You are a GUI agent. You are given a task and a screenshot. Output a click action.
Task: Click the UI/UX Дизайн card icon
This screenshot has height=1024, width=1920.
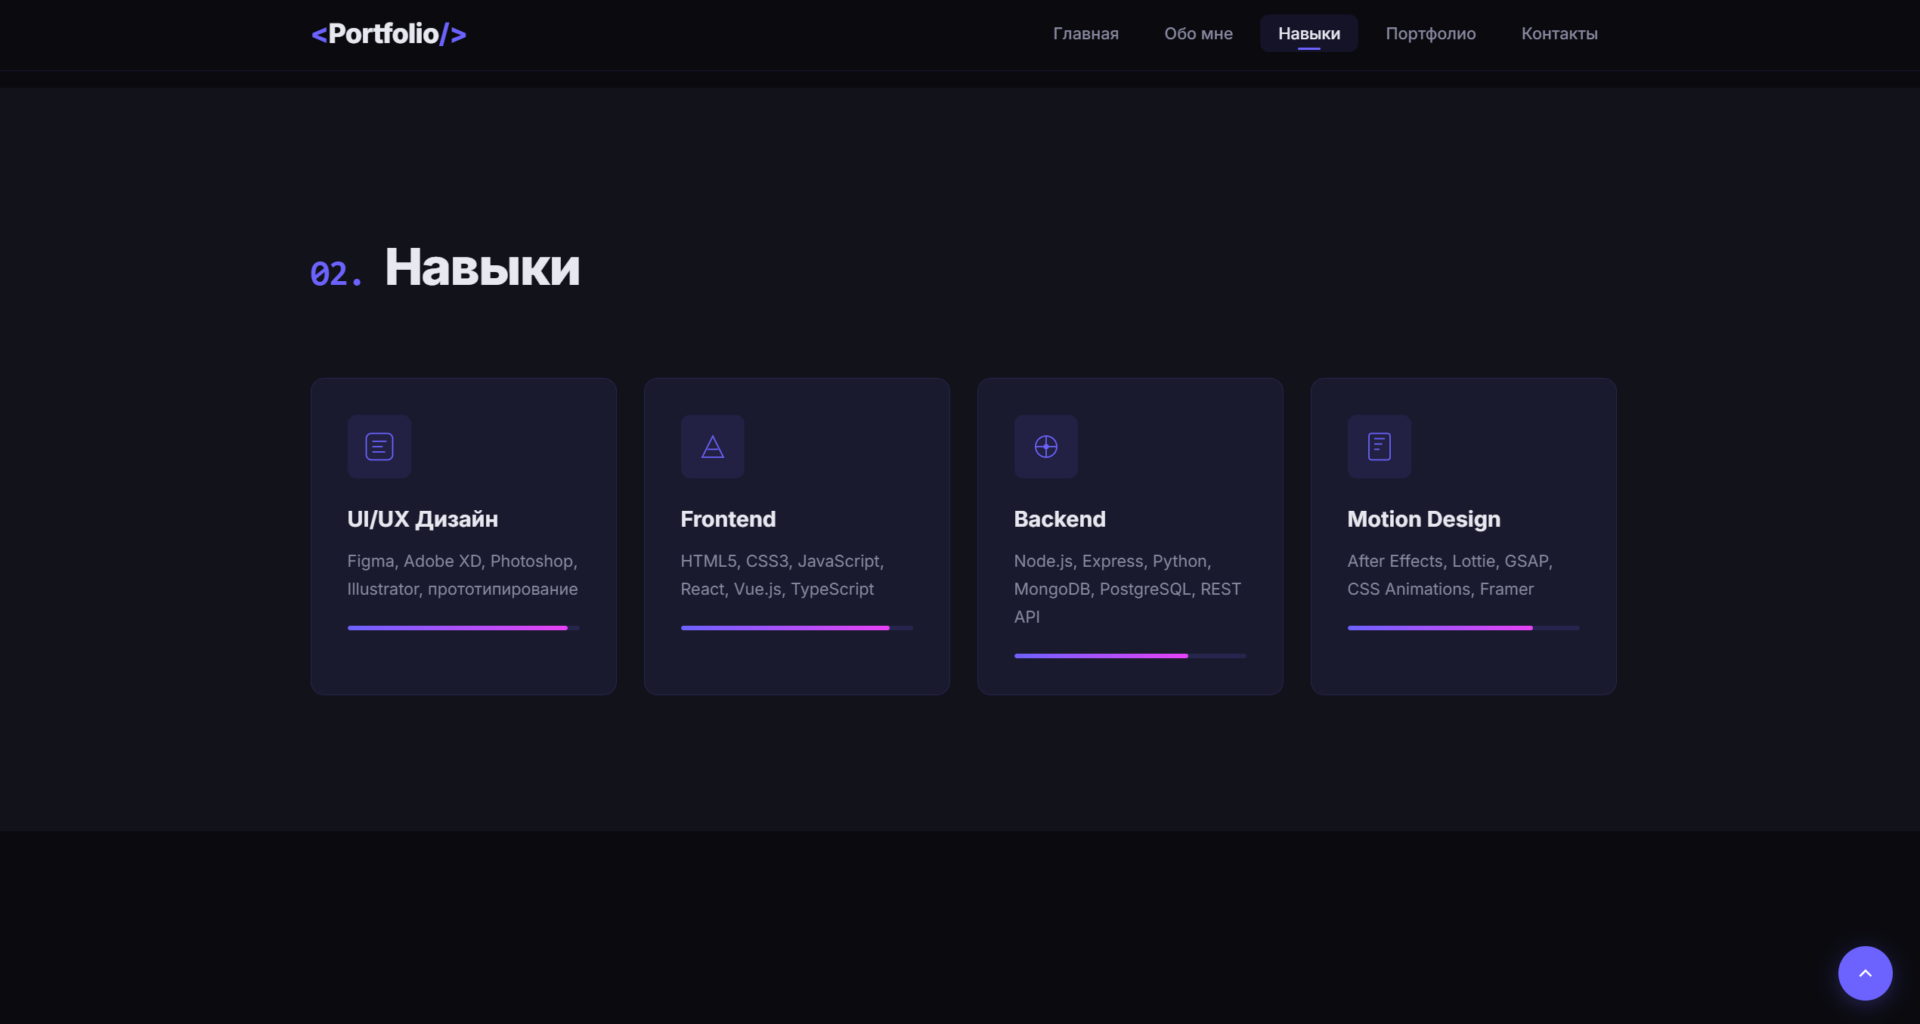(x=379, y=446)
